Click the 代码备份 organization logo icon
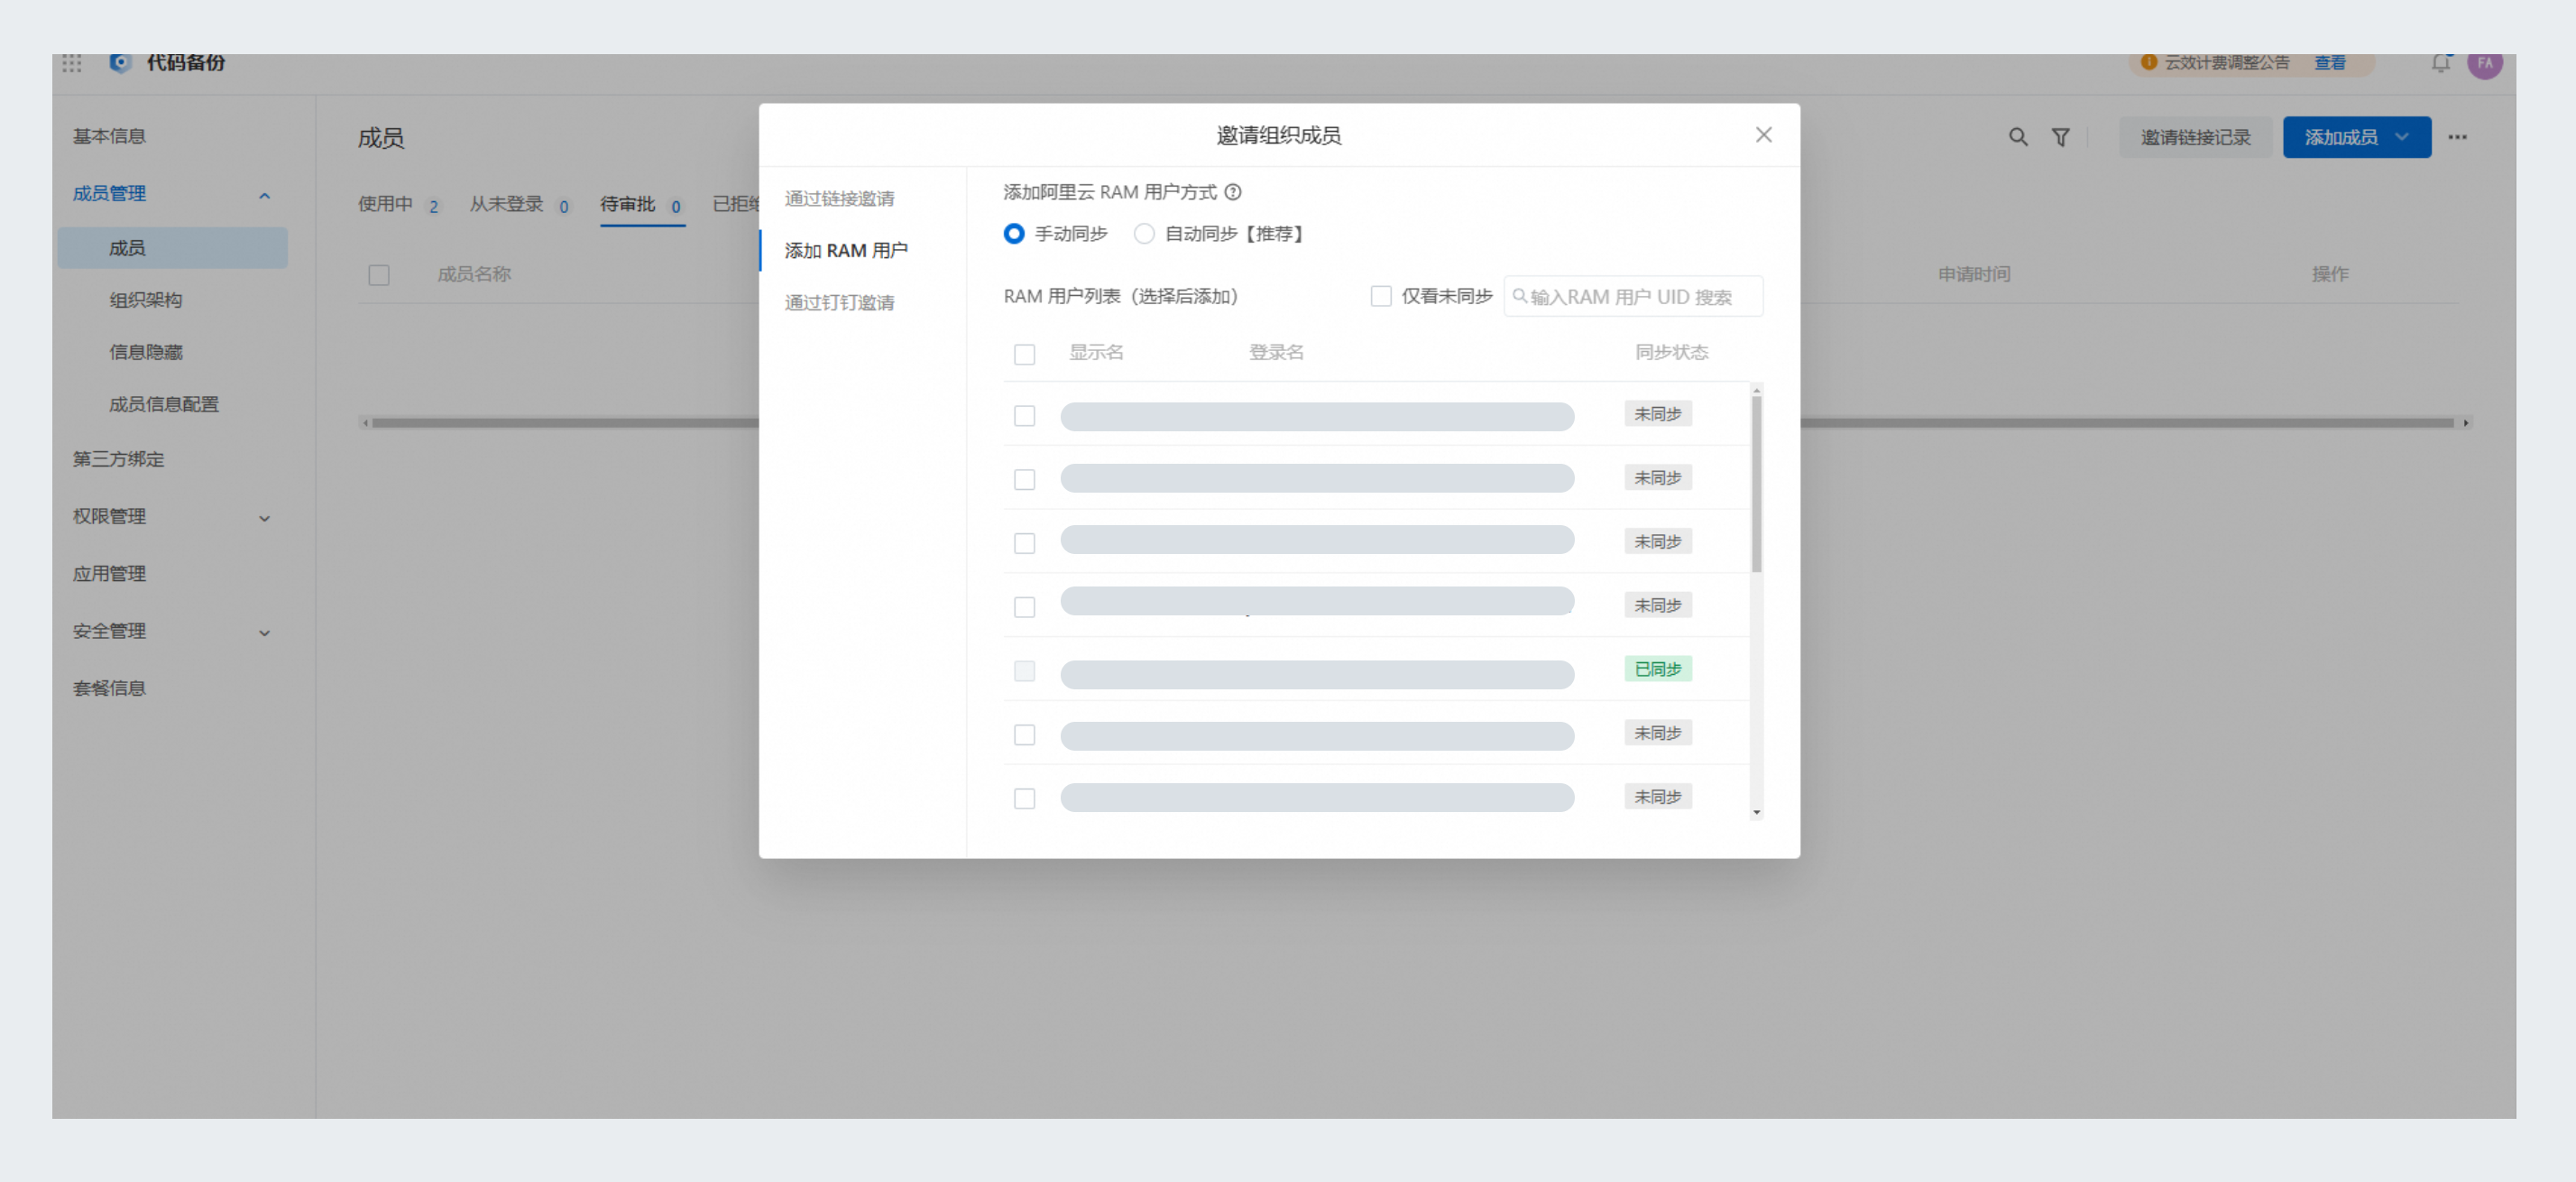Screen dimensions: 2576x1182 point(120,63)
